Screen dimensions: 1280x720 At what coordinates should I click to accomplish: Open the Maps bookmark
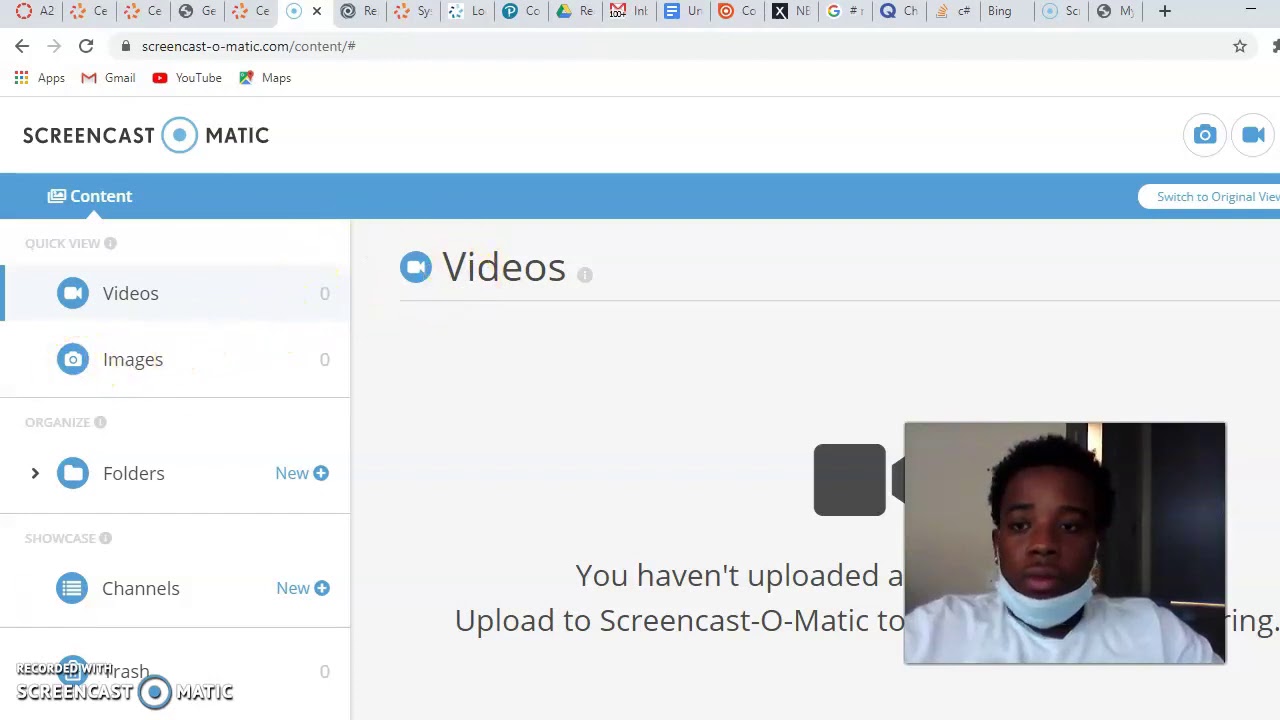pos(265,78)
